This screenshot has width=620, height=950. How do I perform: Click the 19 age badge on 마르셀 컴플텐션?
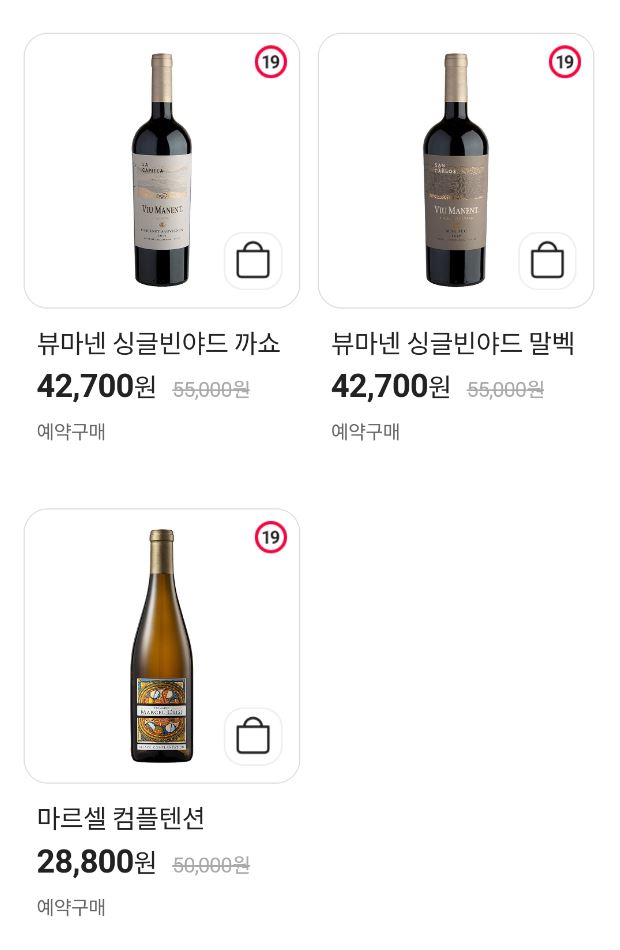coord(268,538)
